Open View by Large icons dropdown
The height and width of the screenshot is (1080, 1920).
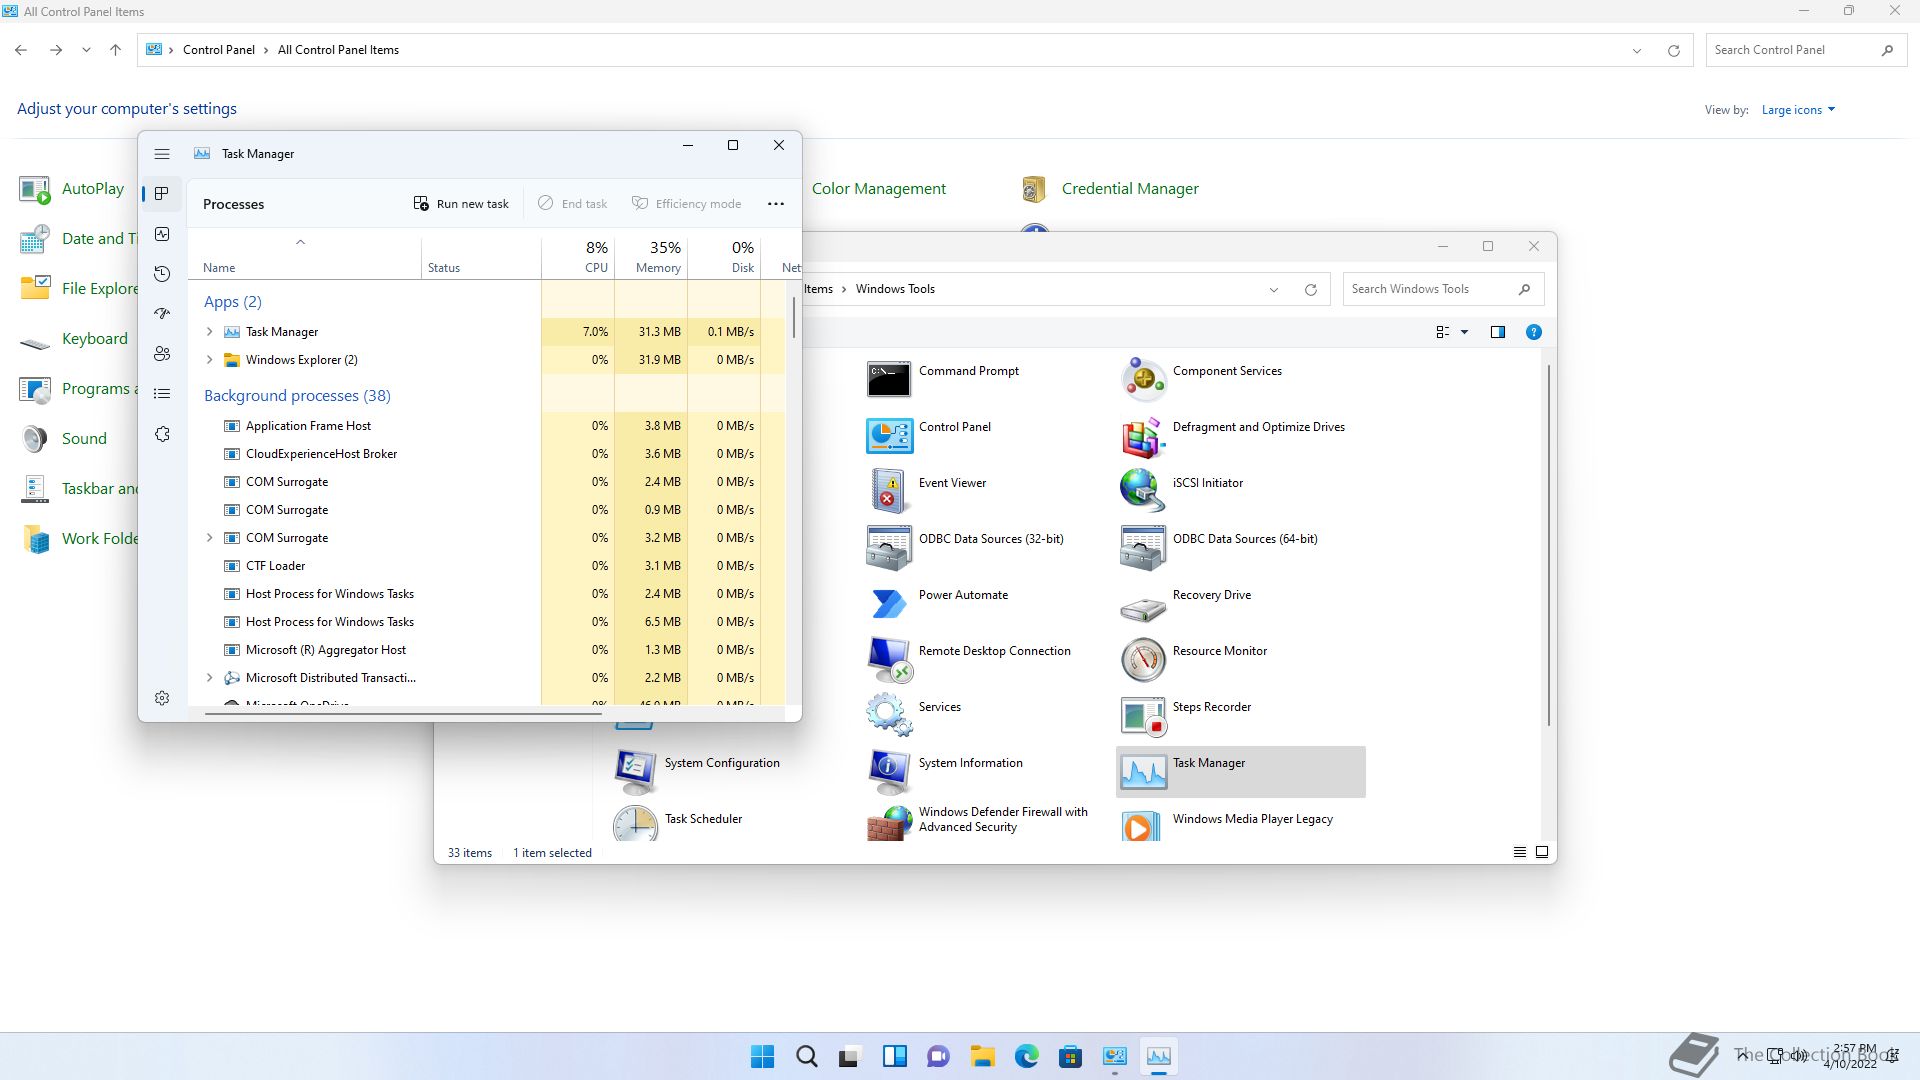coord(1798,110)
